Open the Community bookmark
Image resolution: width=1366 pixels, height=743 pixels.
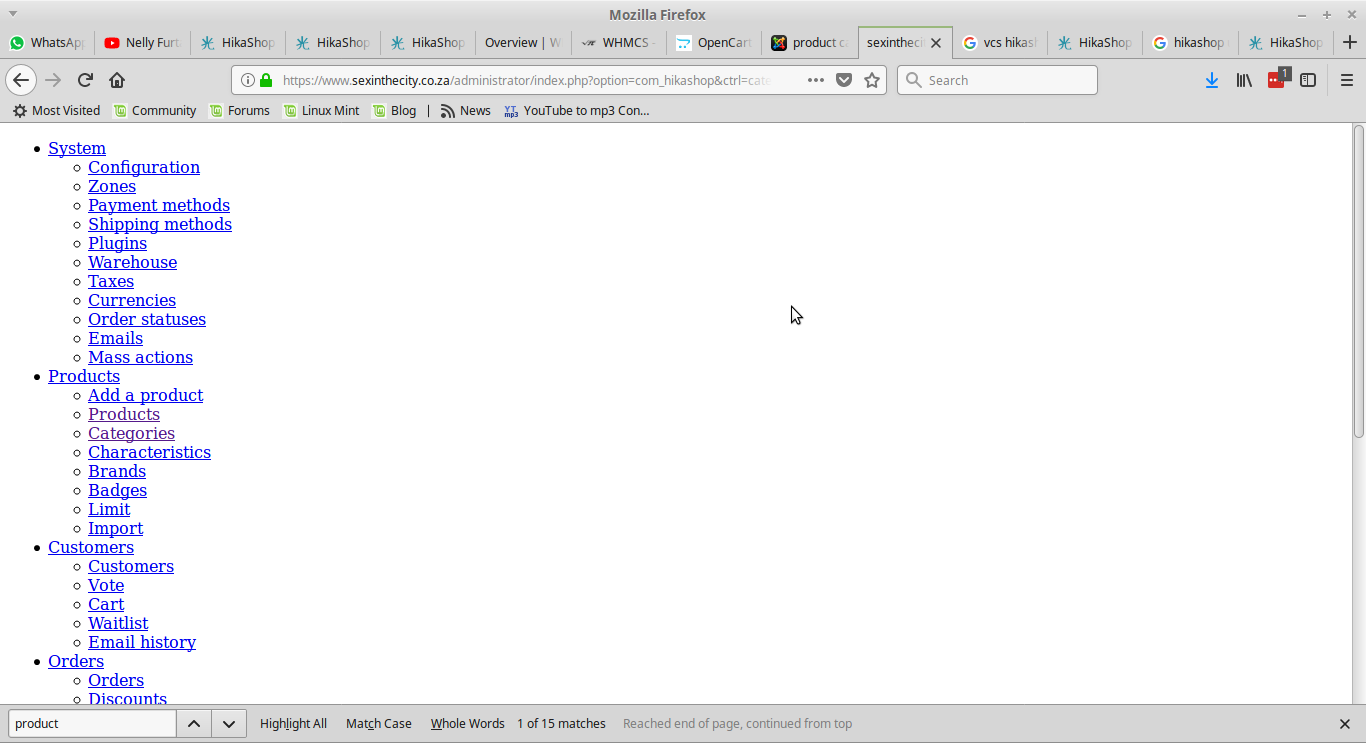(155, 110)
